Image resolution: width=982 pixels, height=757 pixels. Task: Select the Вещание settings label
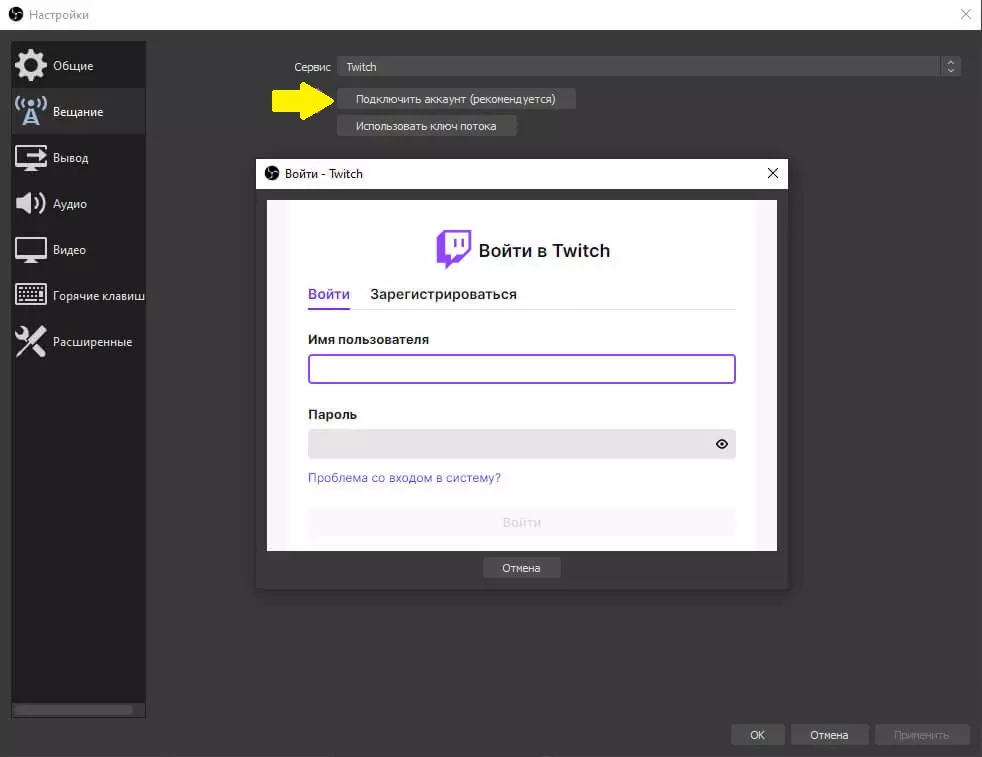point(78,112)
